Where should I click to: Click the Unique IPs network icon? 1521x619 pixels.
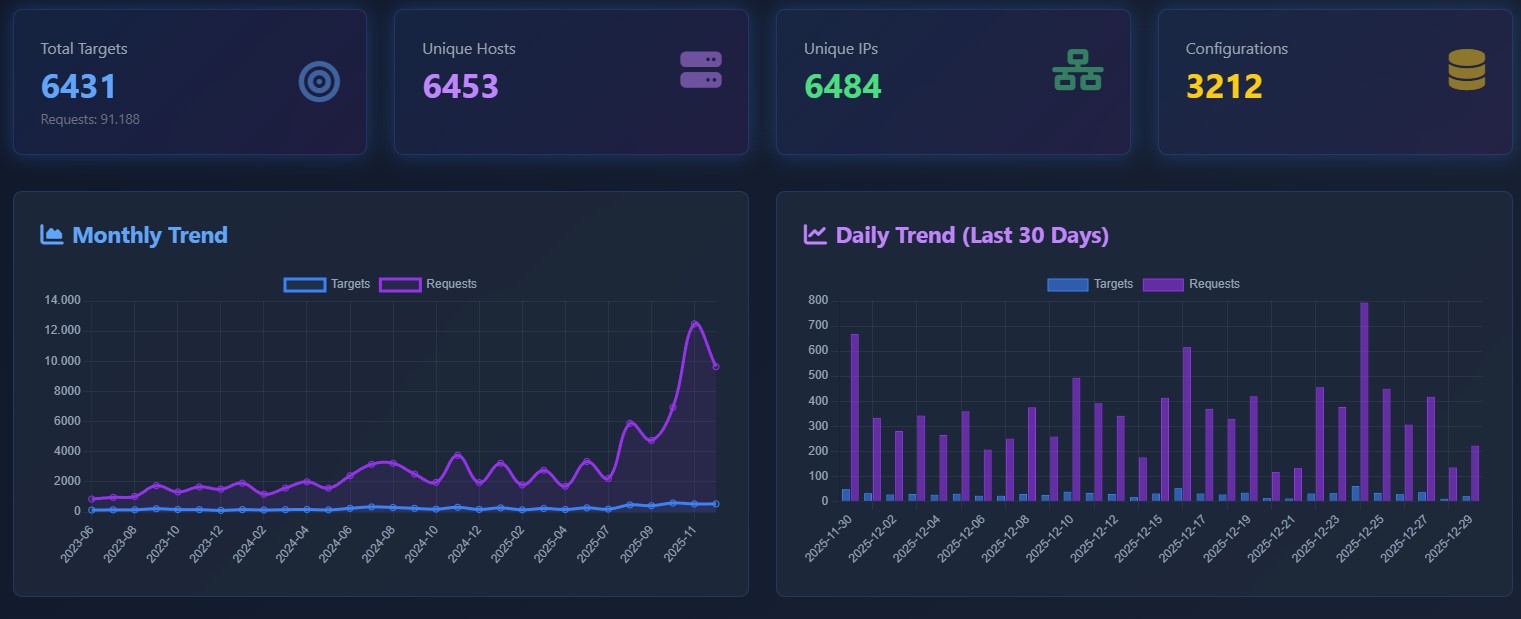[x=1077, y=70]
